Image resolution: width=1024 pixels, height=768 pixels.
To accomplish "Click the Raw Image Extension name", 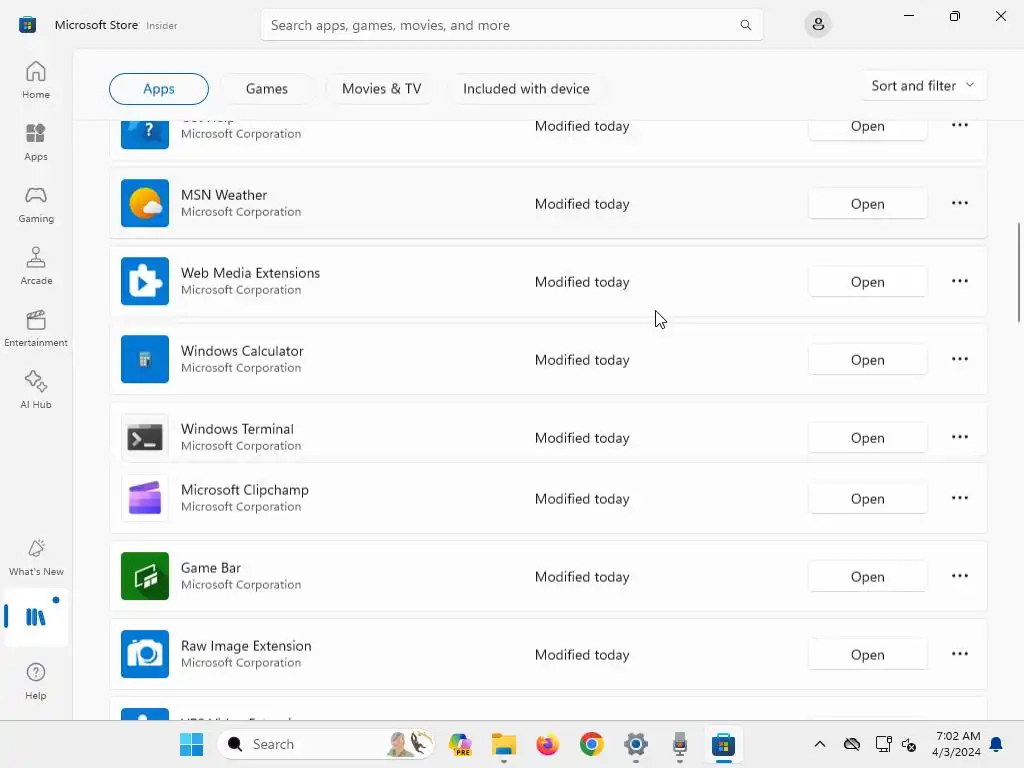I will point(246,646).
